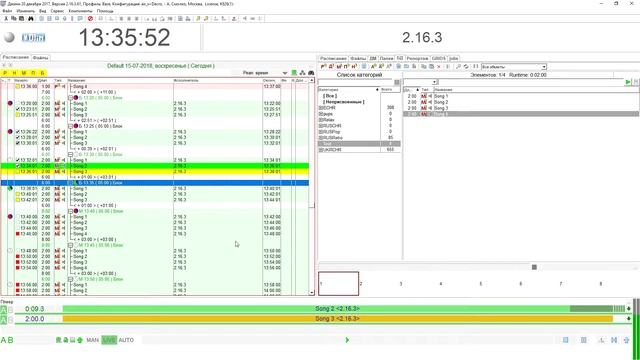Toggle checkbox on the green highlighted Song 2 row

18,166
